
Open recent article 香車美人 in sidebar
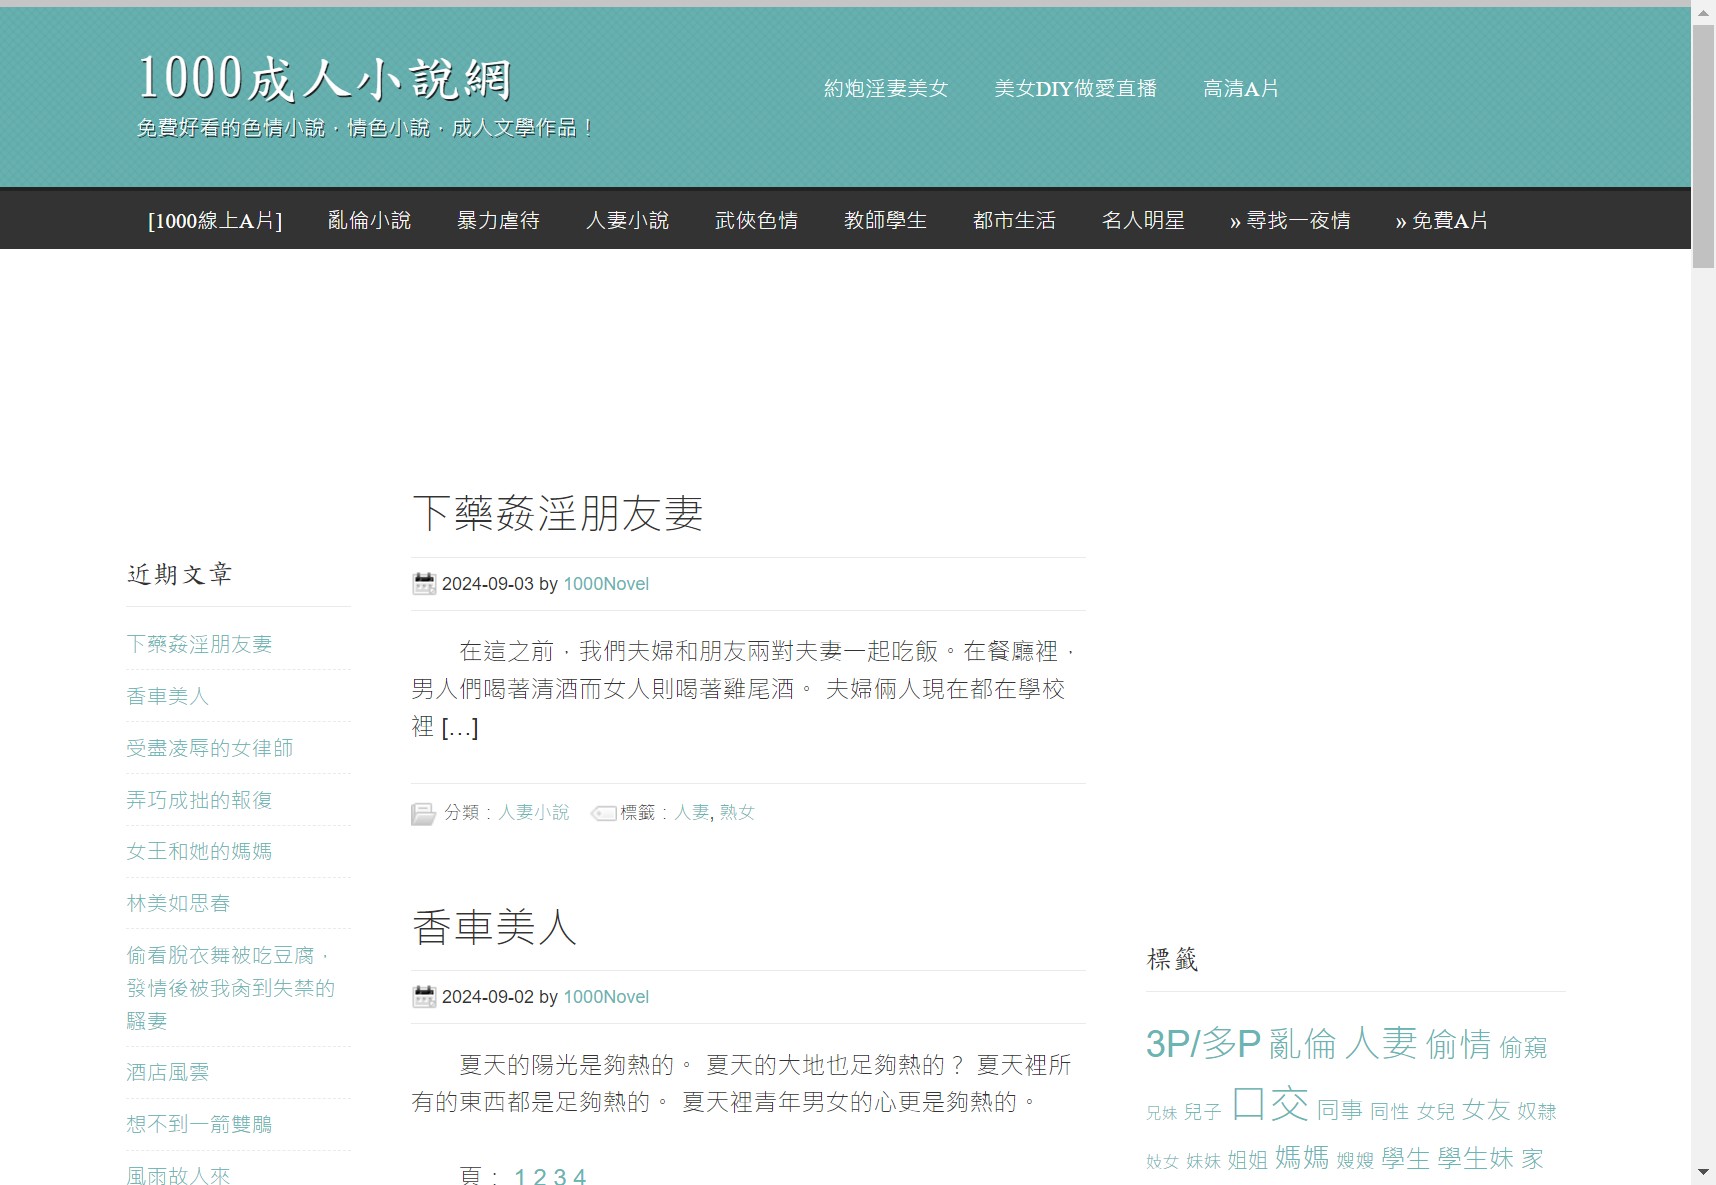point(167,695)
